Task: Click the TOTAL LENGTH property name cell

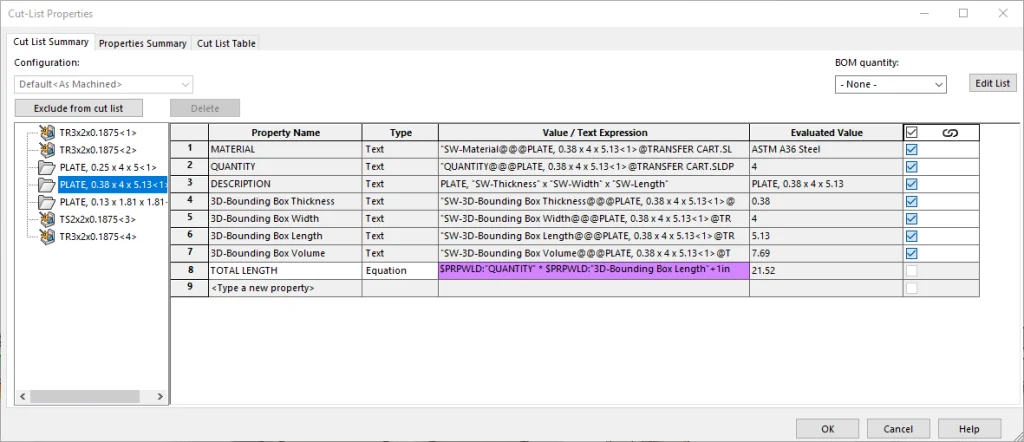Action: coord(285,270)
